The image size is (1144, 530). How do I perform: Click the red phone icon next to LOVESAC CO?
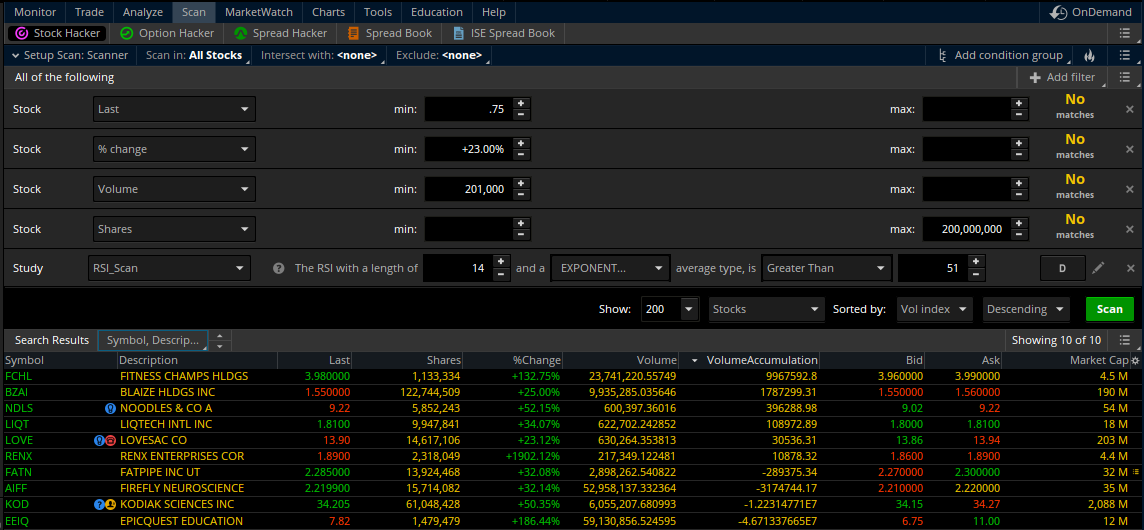click(x=111, y=440)
